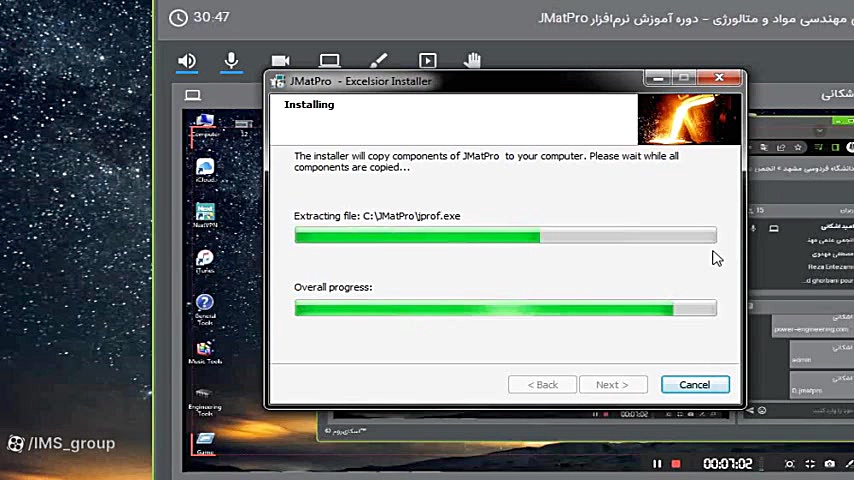Open the media playback icon in toolbar

[428, 60]
